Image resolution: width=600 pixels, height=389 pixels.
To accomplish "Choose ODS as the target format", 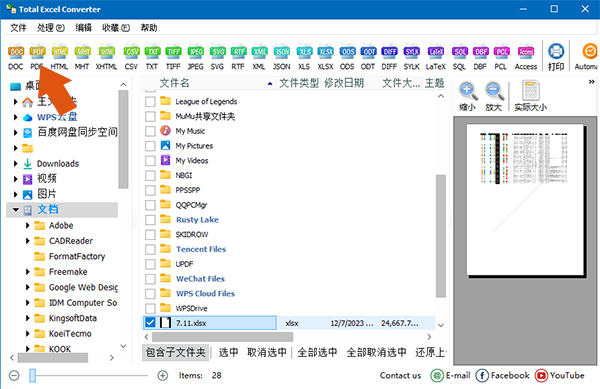I will coord(347,57).
